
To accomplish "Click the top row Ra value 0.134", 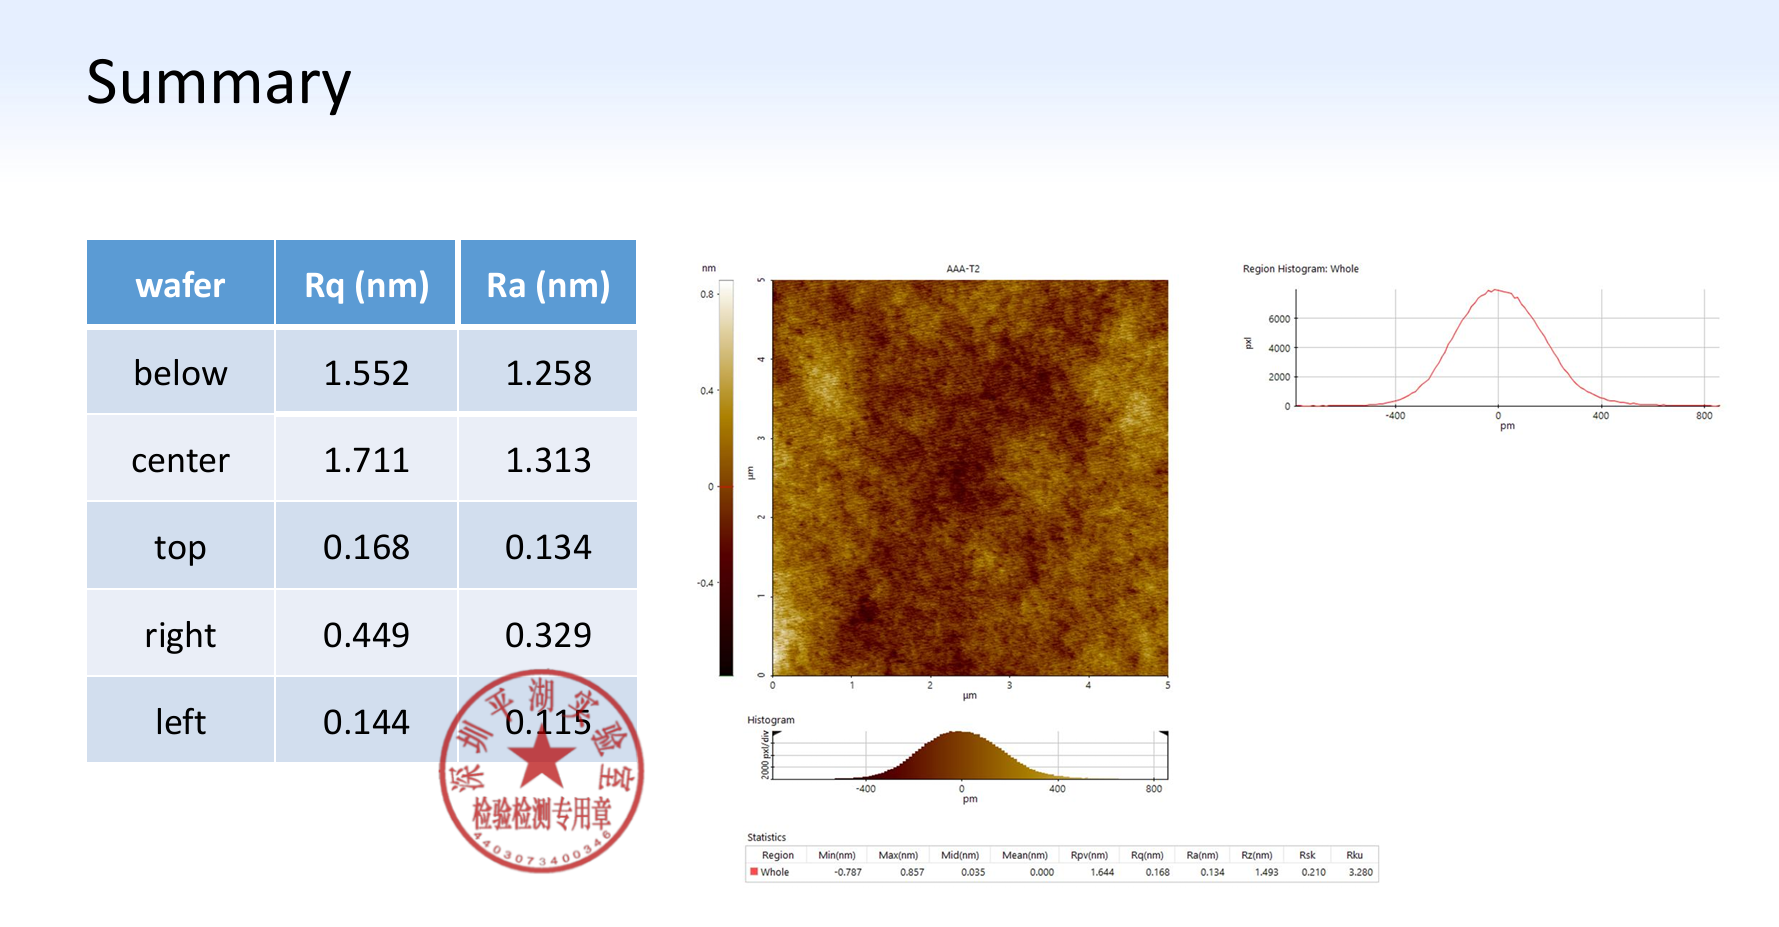I will [548, 547].
